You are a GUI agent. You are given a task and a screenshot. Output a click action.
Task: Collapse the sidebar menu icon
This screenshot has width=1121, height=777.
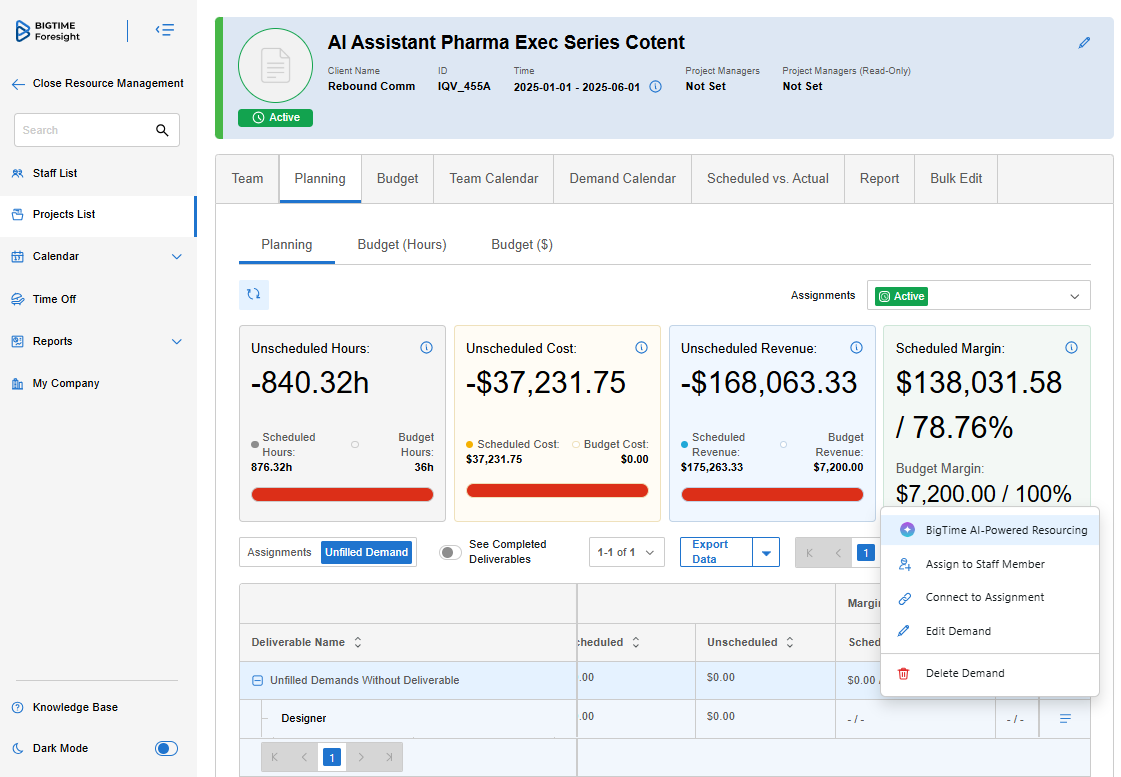coord(165,30)
